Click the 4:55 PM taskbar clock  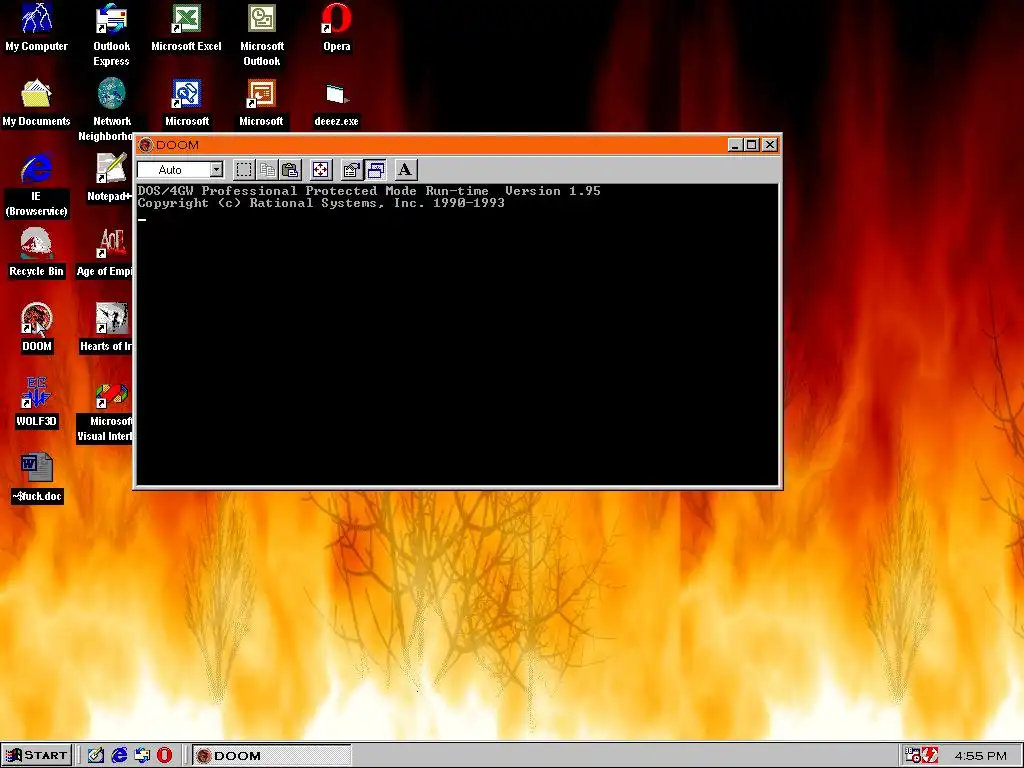(x=980, y=756)
